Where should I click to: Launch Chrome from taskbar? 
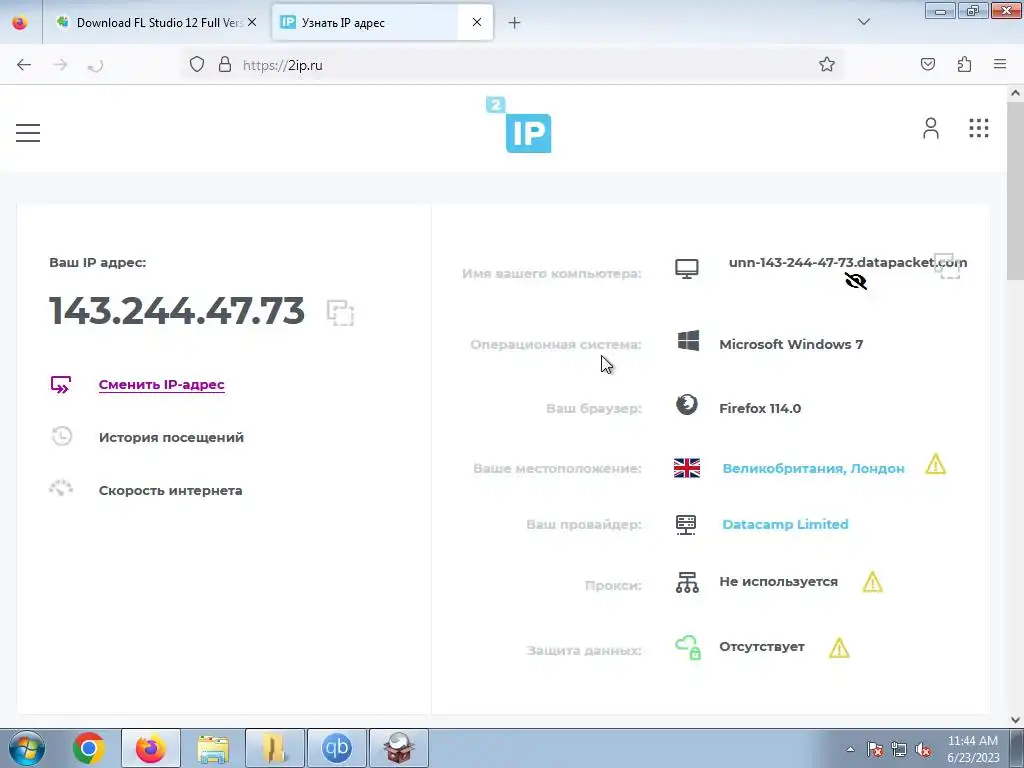89,748
